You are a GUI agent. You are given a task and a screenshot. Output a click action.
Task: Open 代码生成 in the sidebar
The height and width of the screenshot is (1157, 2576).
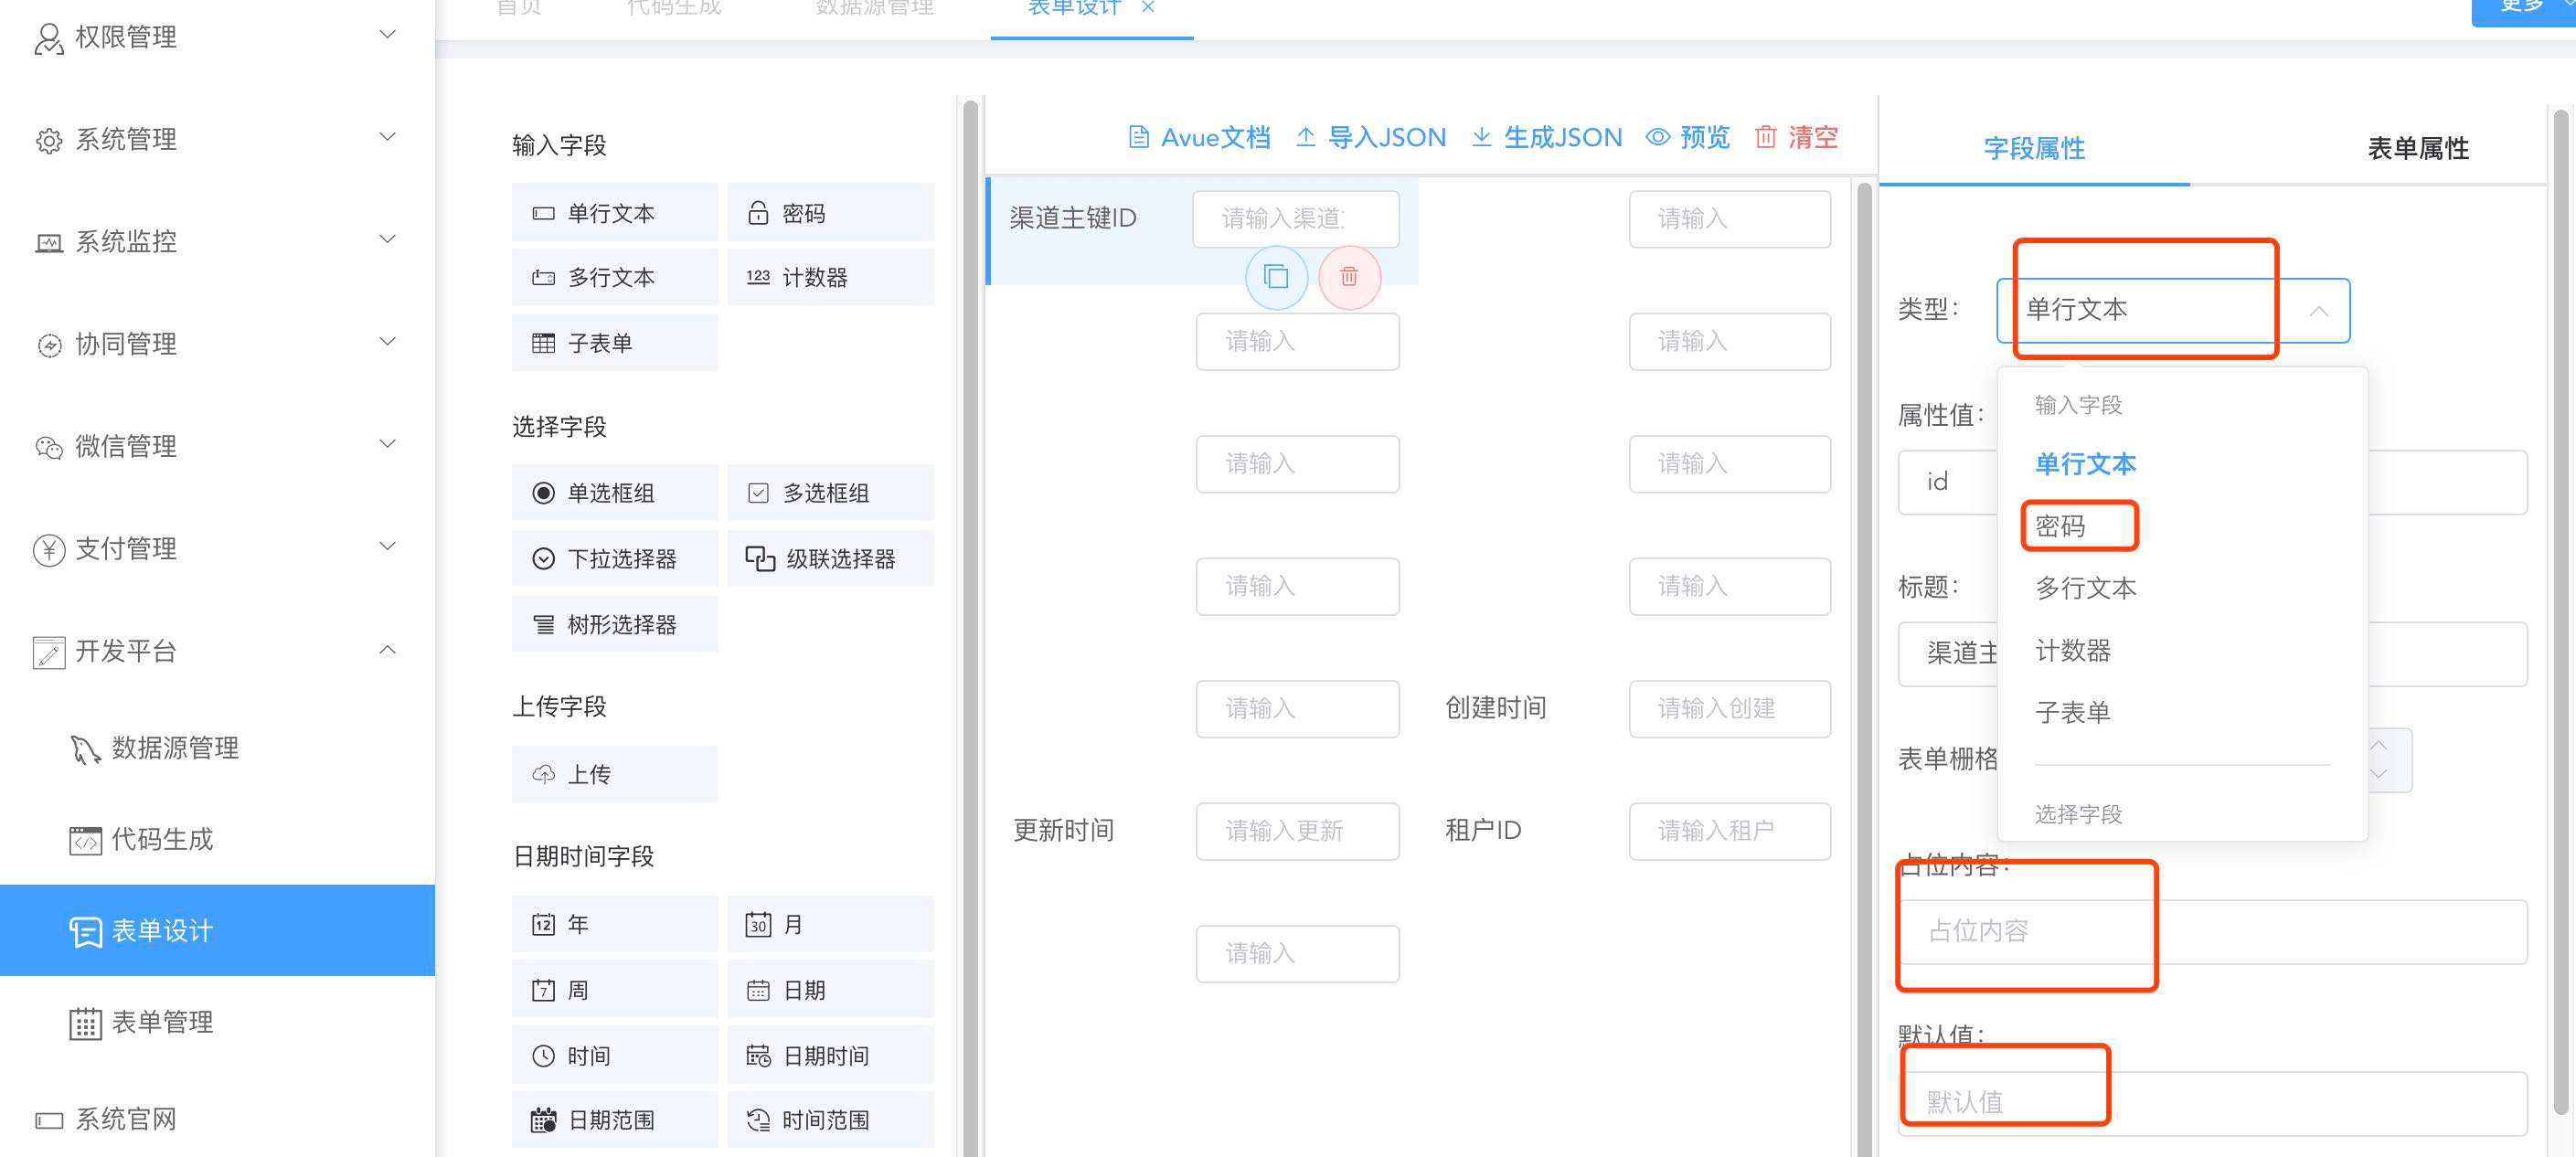[162, 839]
